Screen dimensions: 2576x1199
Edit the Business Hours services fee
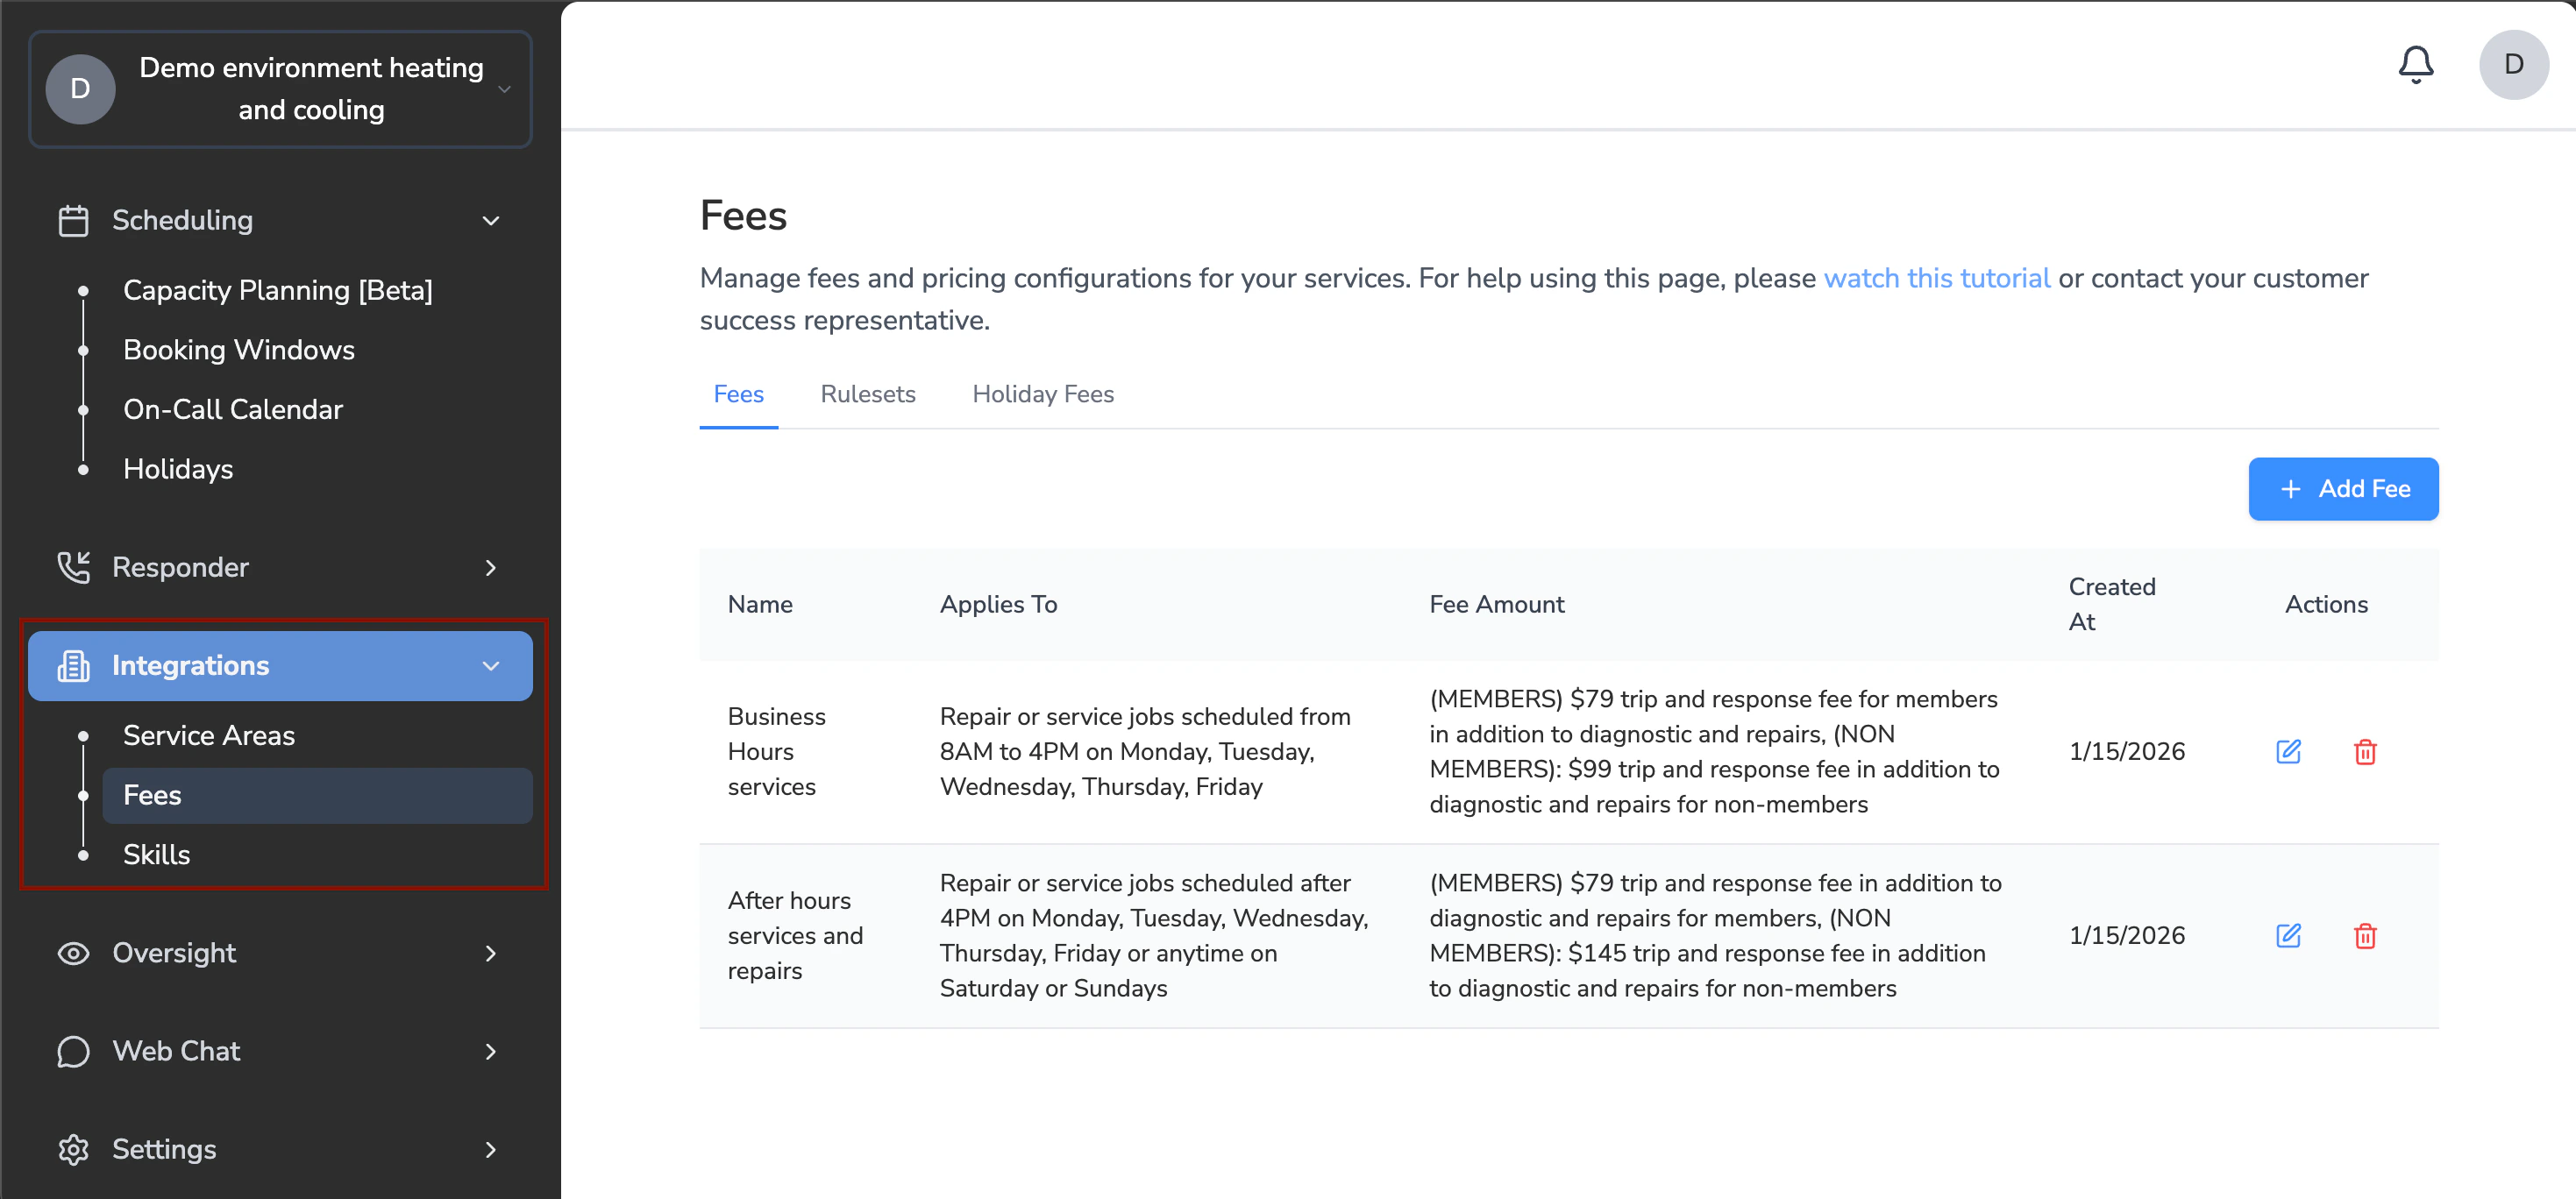click(2288, 751)
